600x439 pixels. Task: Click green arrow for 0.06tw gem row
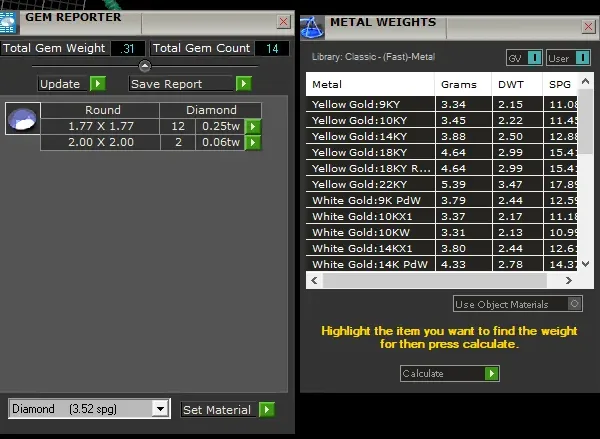[253, 142]
